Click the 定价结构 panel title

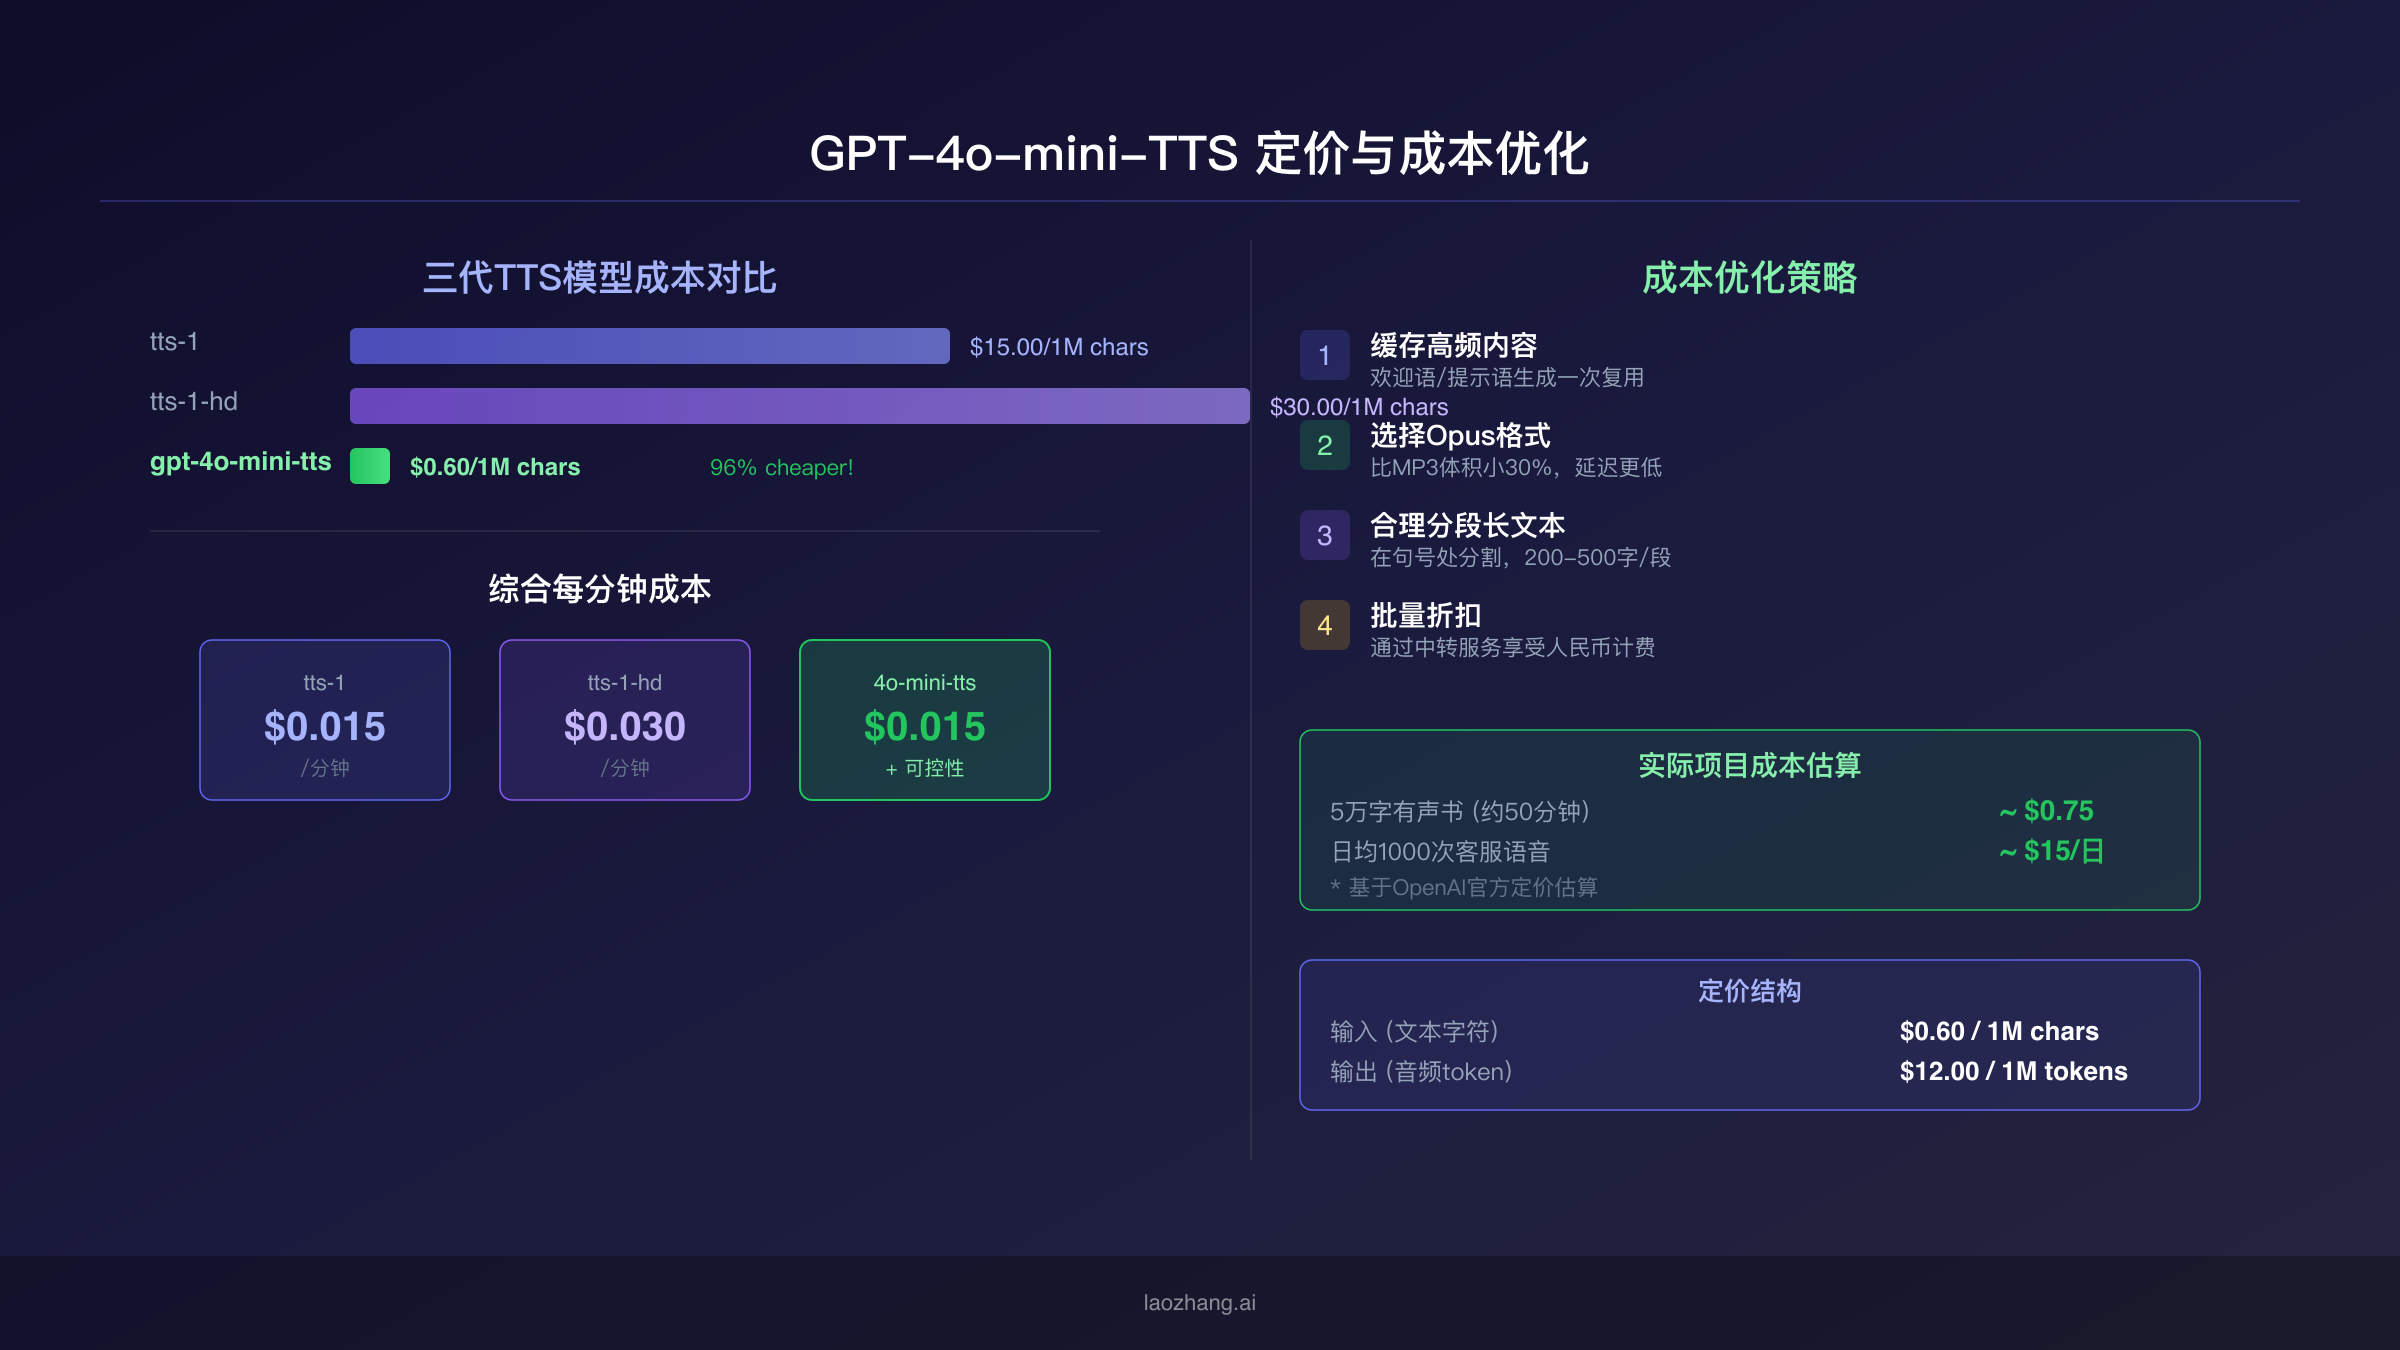pyautogui.click(x=1749, y=991)
